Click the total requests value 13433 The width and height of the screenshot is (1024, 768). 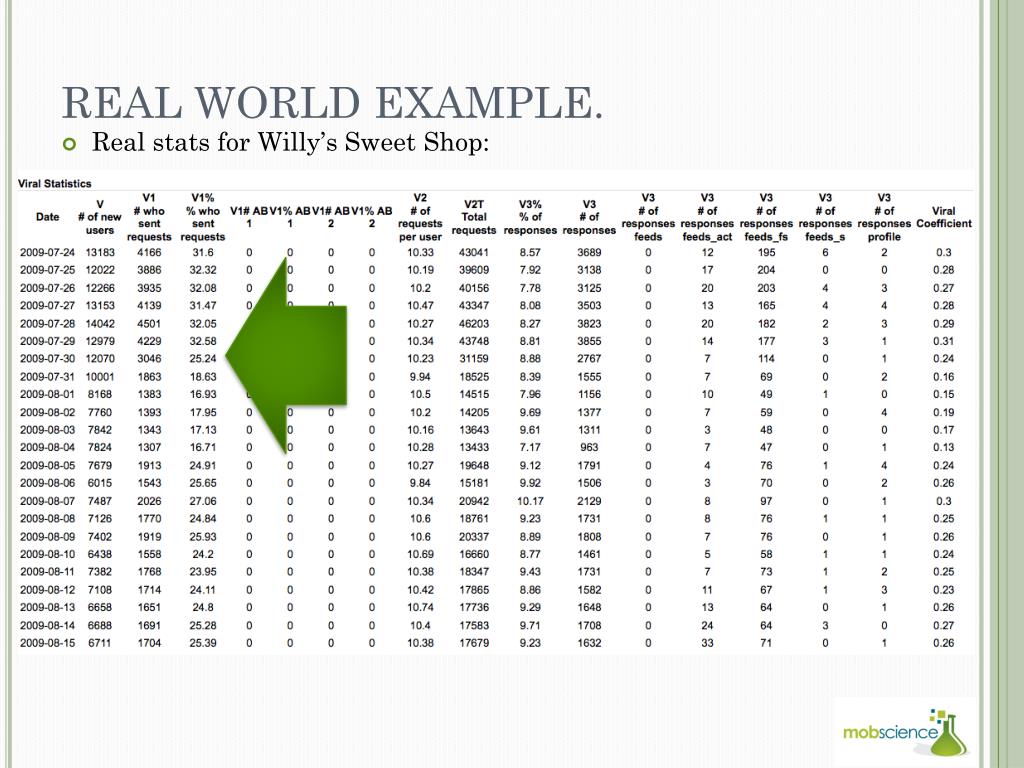pos(474,447)
